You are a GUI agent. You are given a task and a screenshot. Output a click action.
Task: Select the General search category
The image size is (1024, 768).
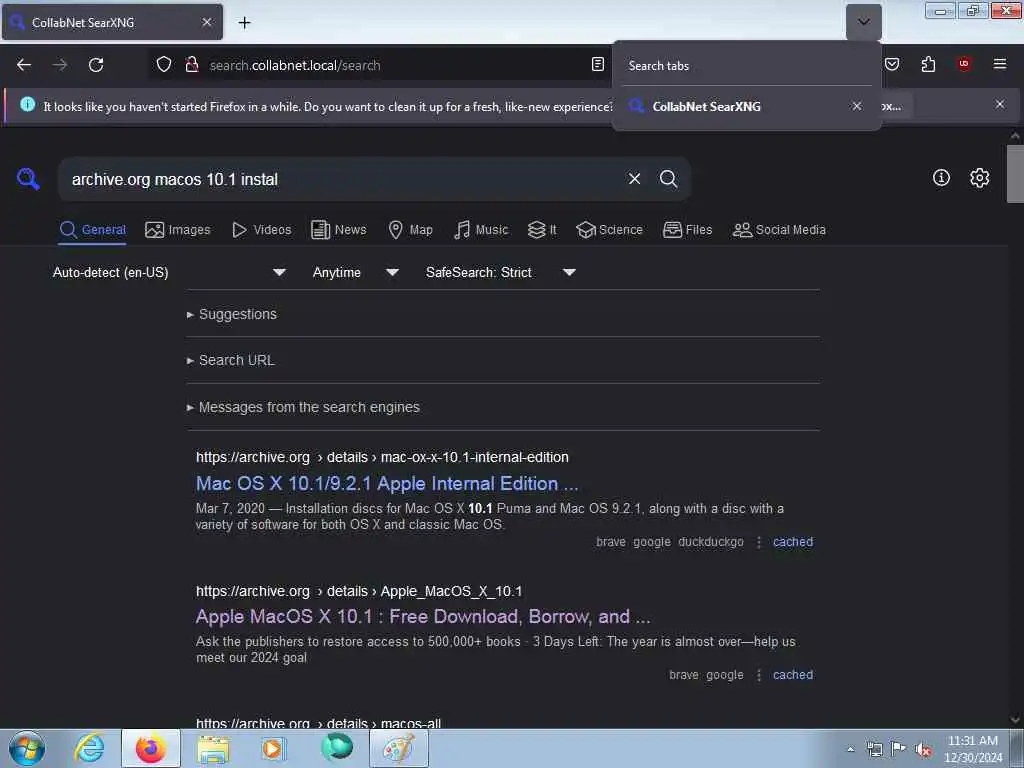click(92, 230)
